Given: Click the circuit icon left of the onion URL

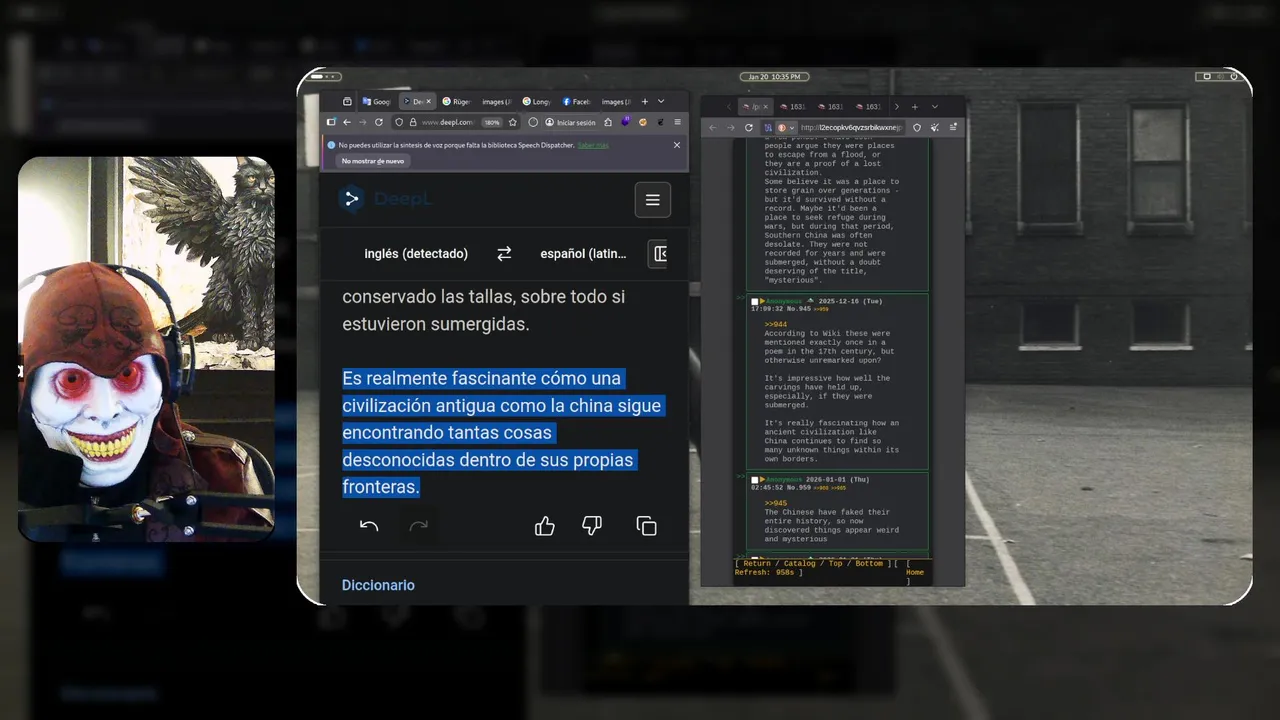Looking at the screenshot, I should pyautogui.click(x=768, y=128).
